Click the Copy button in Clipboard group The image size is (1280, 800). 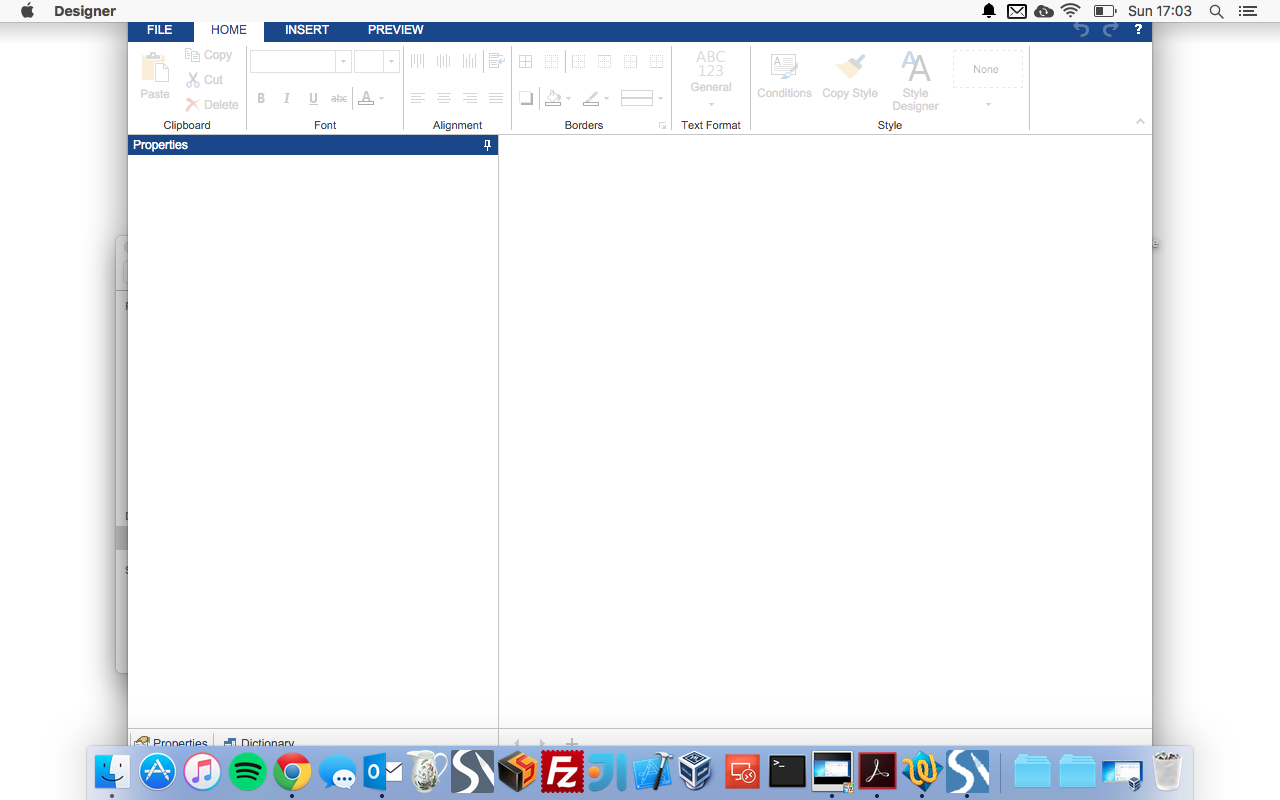point(209,55)
